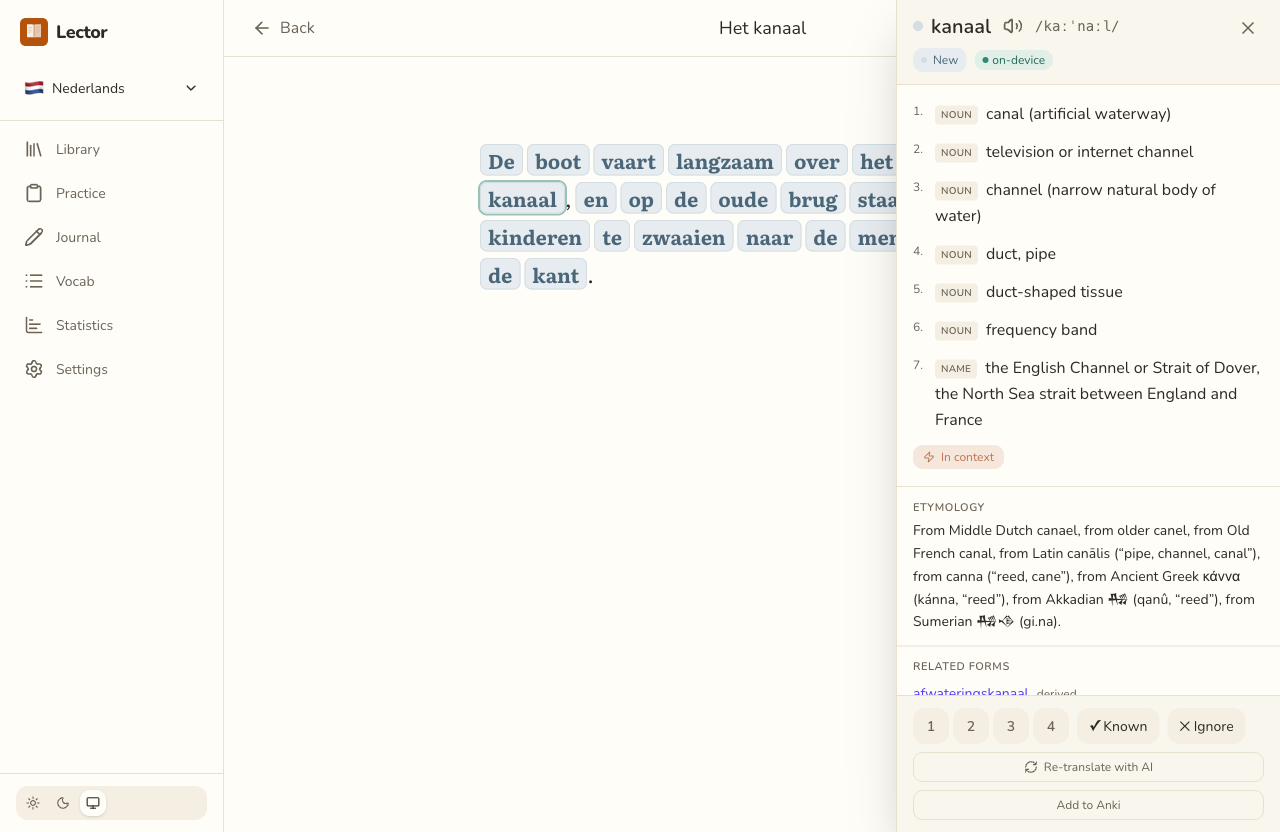Click the word 'te' in the text
Image resolution: width=1280 pixels, height=832 pixels.
(x=612, y=237)
